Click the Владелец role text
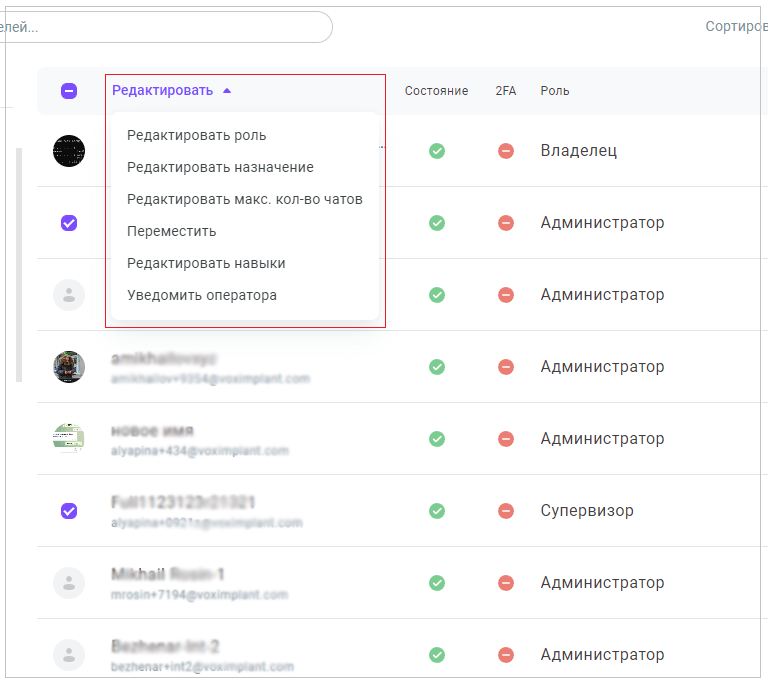The height and width of the screenshot is (684, 768). 578,150
